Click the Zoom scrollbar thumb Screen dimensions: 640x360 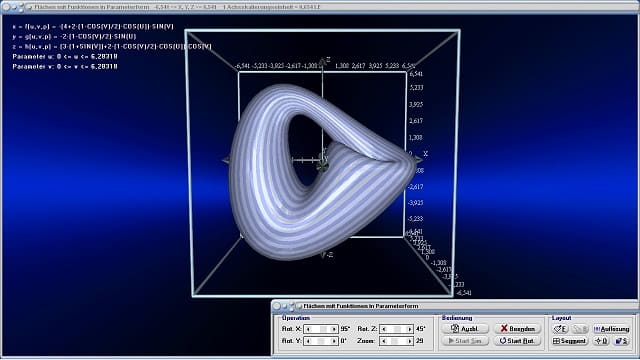[x=395, y=341]
